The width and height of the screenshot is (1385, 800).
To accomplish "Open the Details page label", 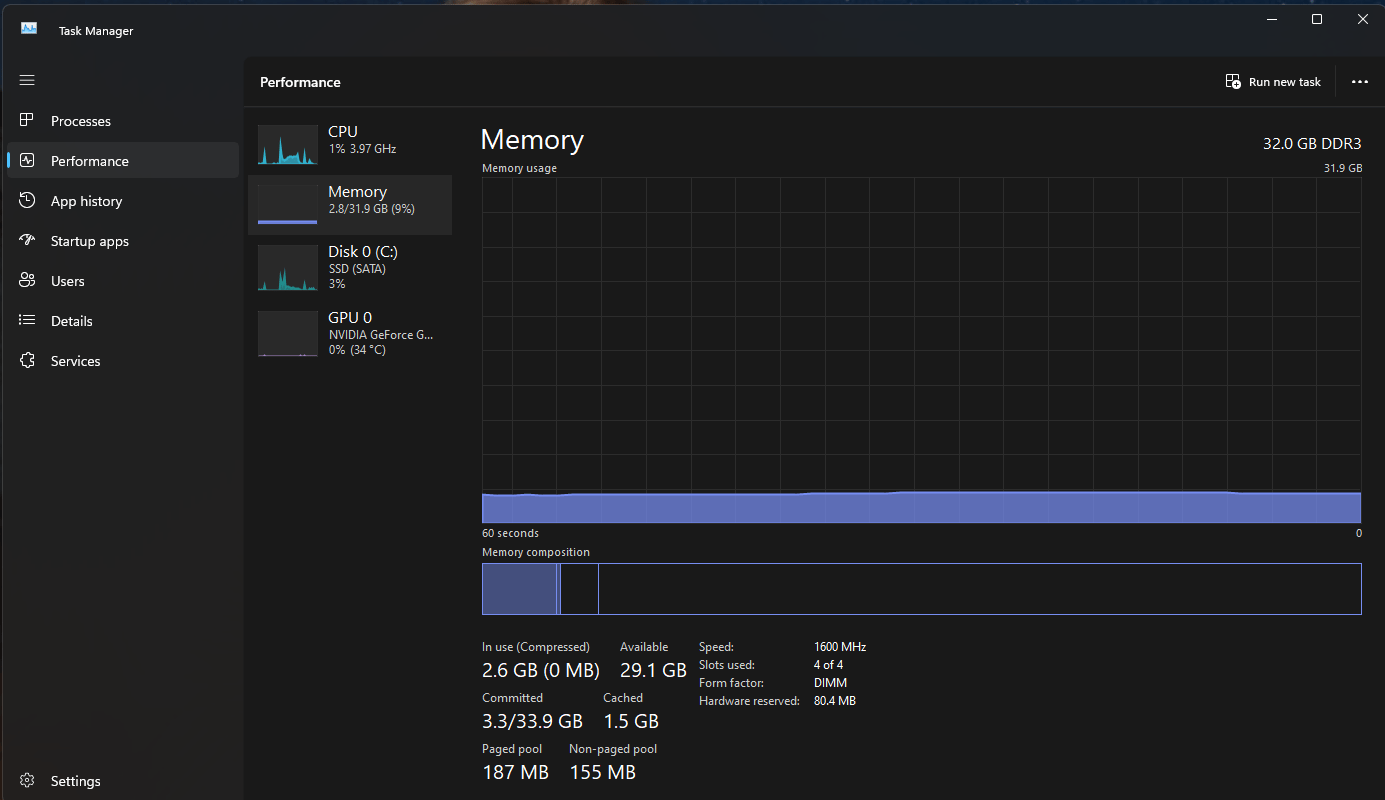I will [72, 321].
